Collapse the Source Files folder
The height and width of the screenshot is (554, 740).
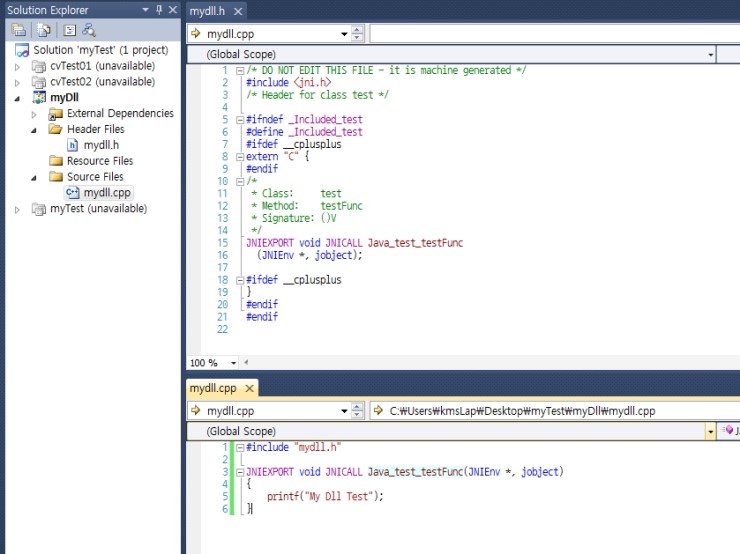click(x=34, y=178)
